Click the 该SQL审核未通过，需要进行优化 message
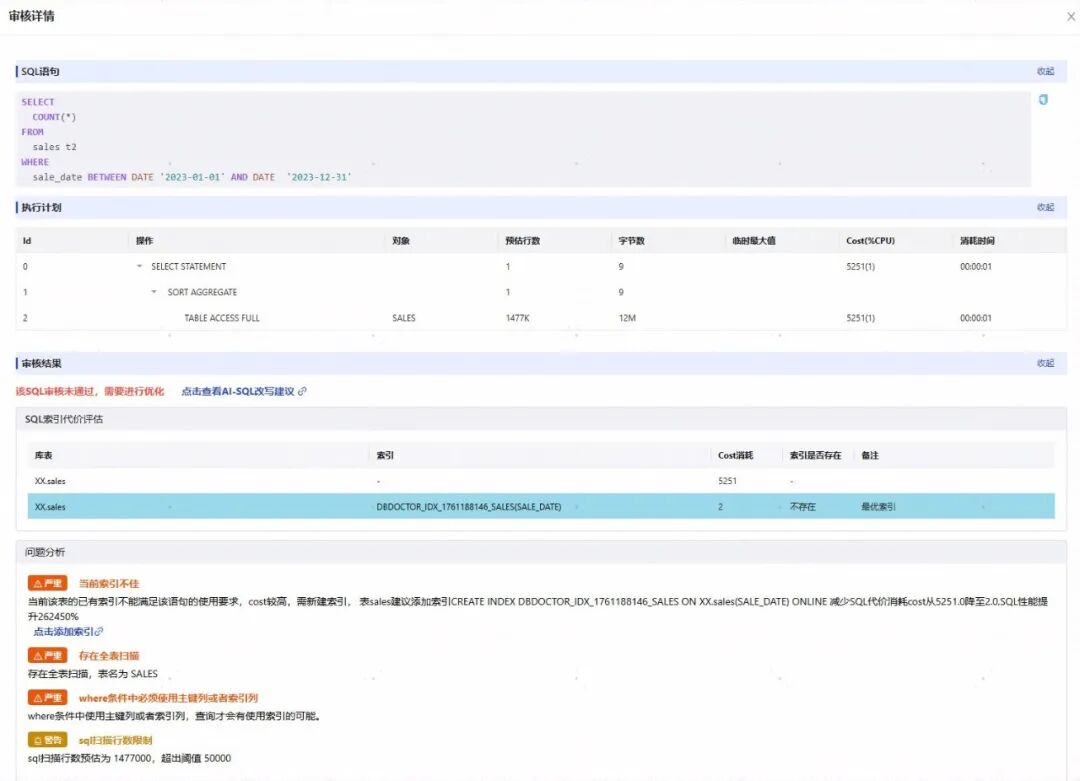The height and width of the screenshot is (781, 1080). 90,391
